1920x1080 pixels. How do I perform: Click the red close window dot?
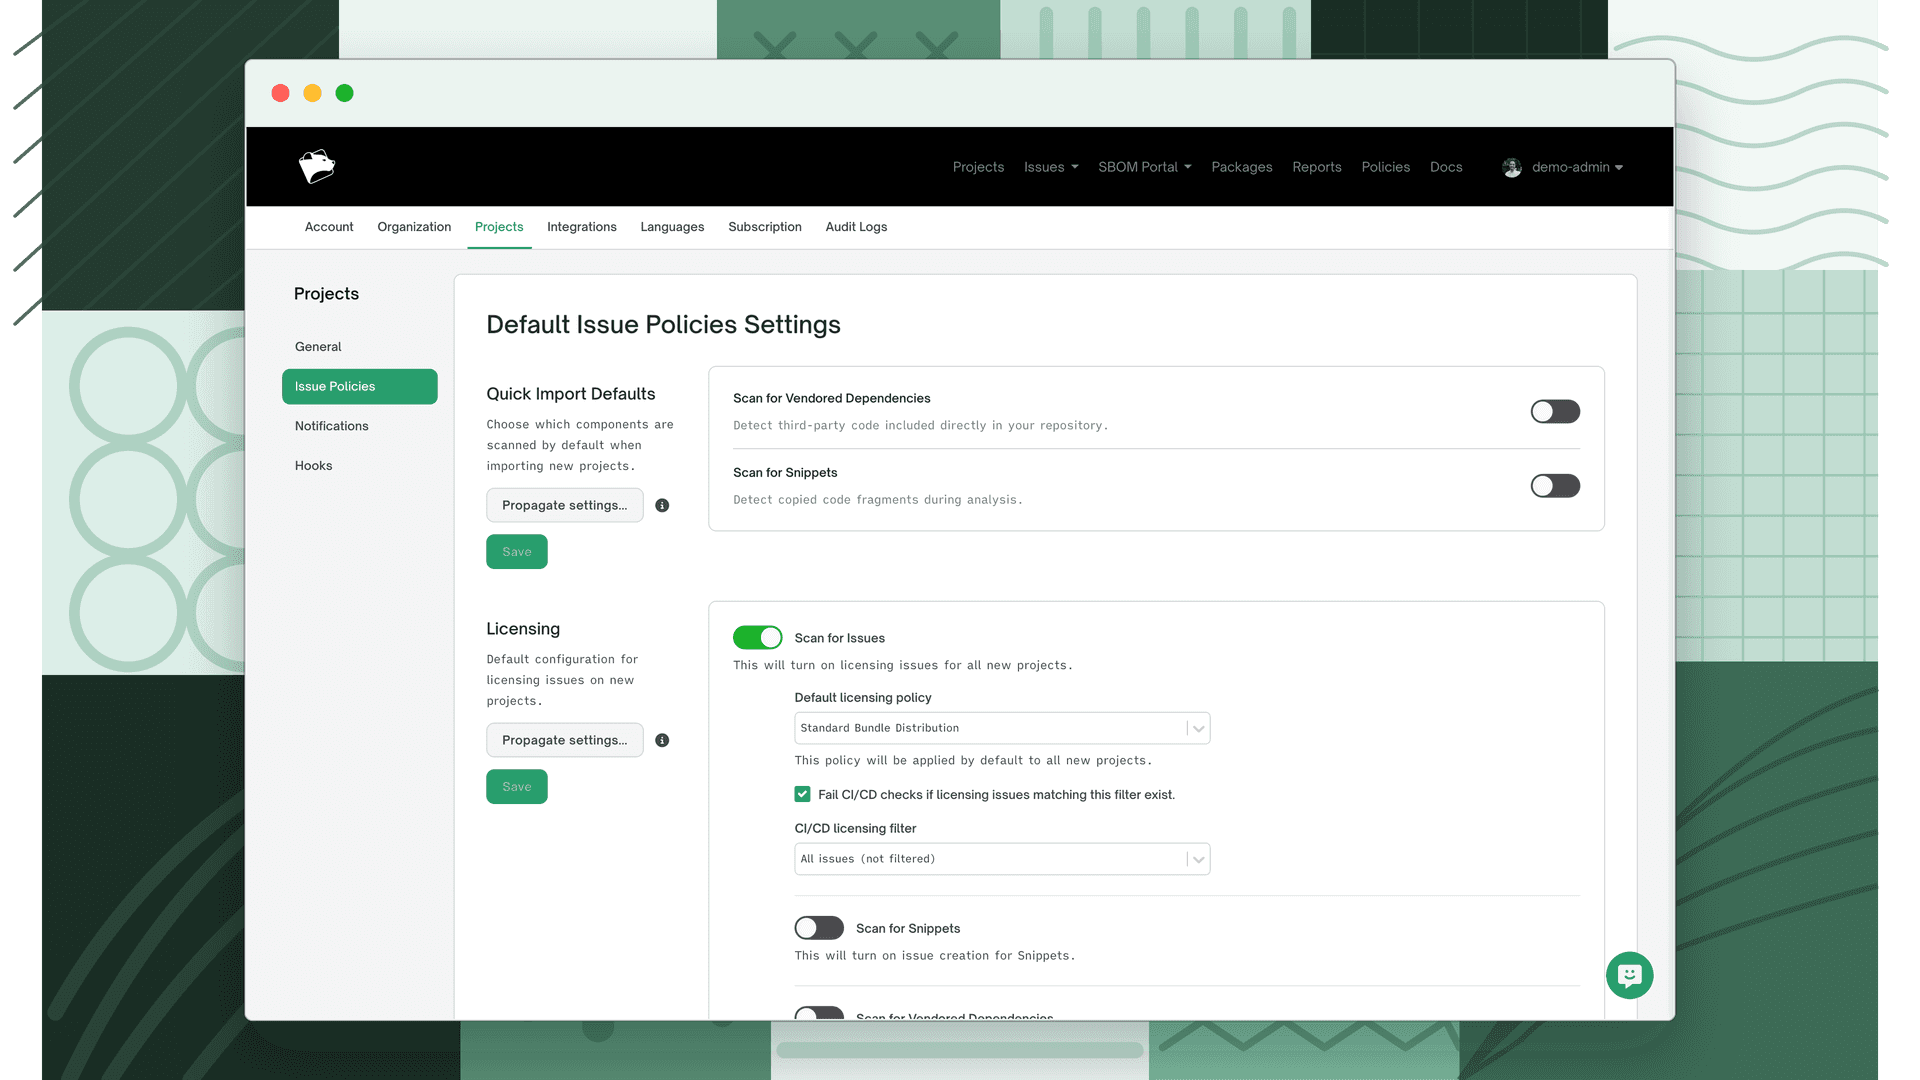coord(281,93)
